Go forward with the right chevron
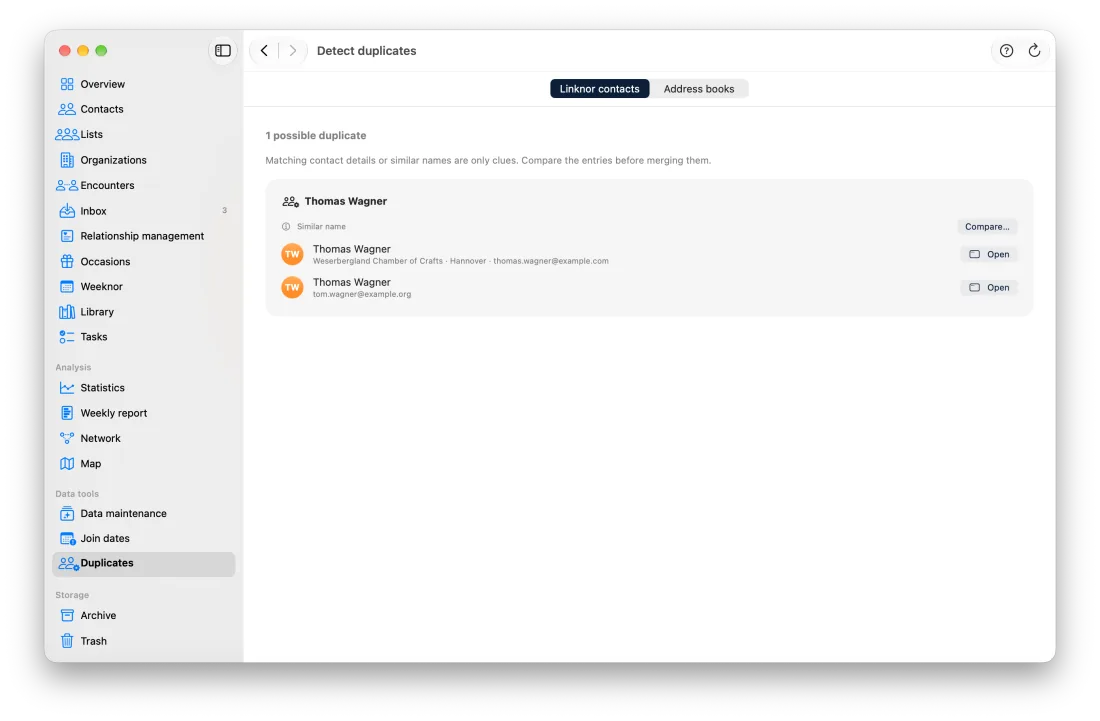 click(x=293, y=50)
